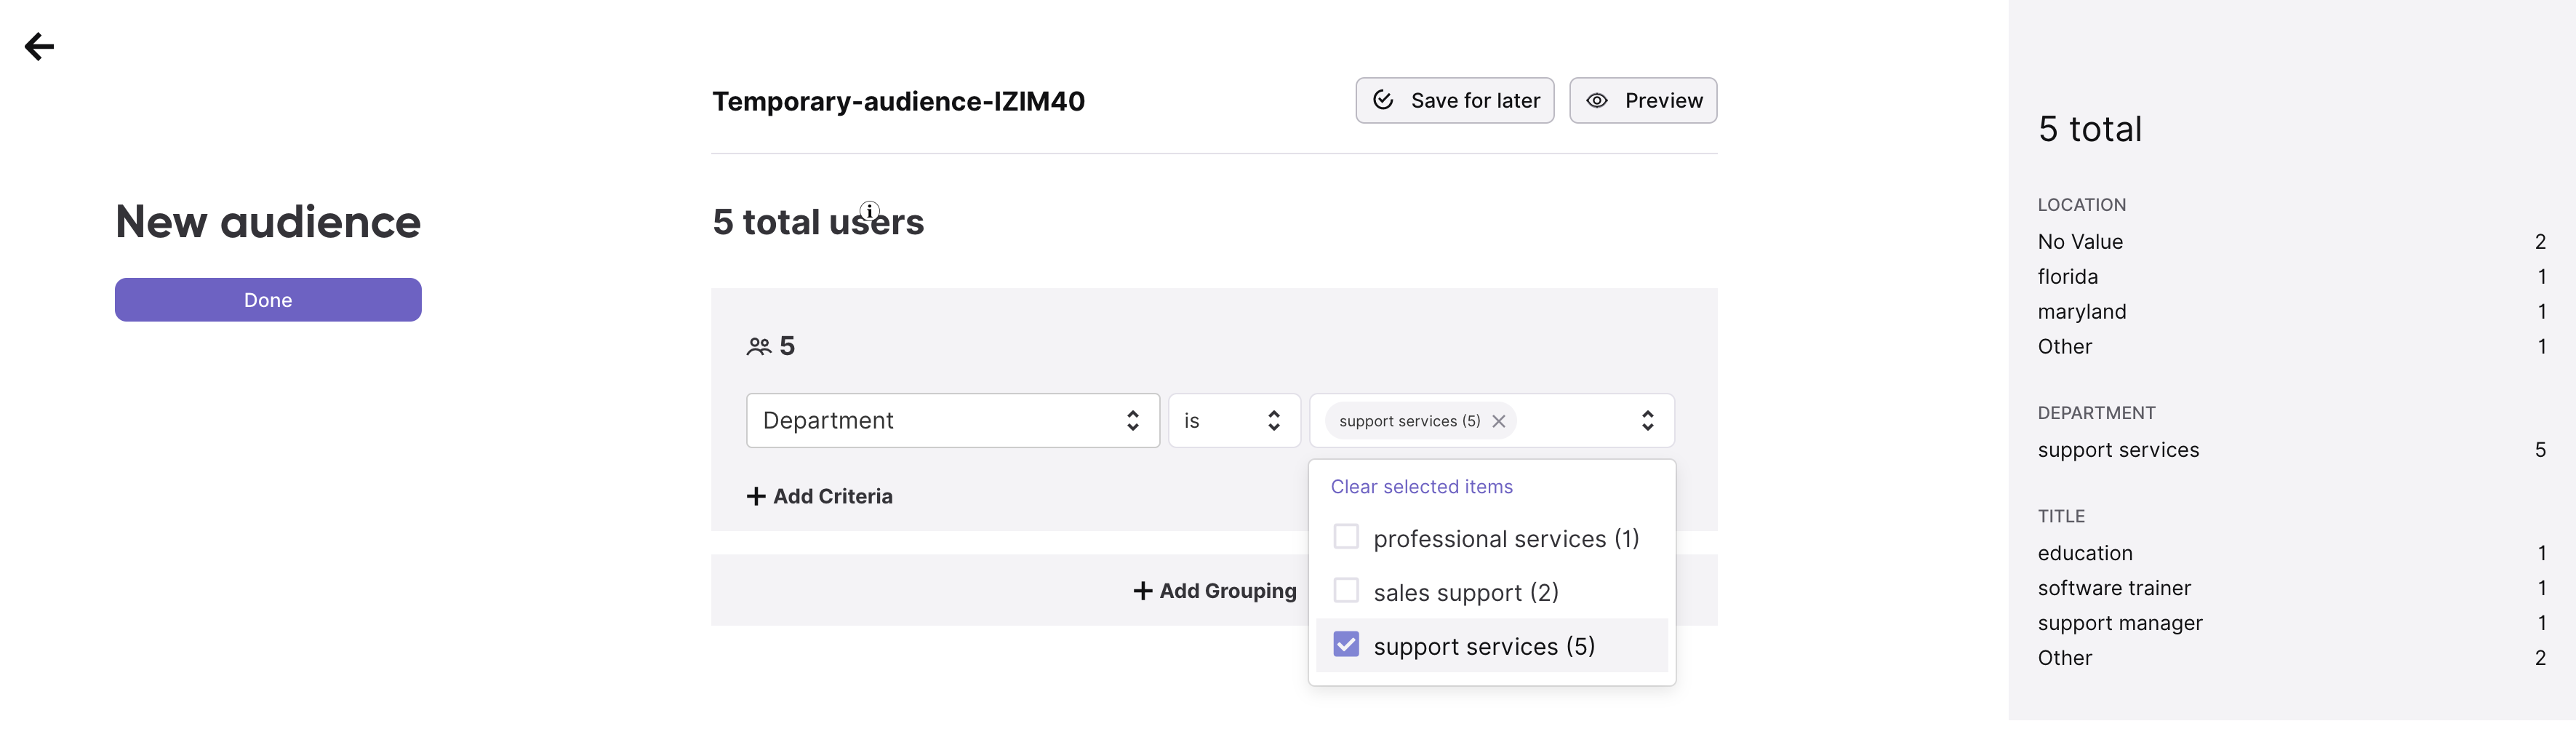Toggle the values dropdown arrows
The width and height of the screenshot is (2576, 745).
[1647, 420]
